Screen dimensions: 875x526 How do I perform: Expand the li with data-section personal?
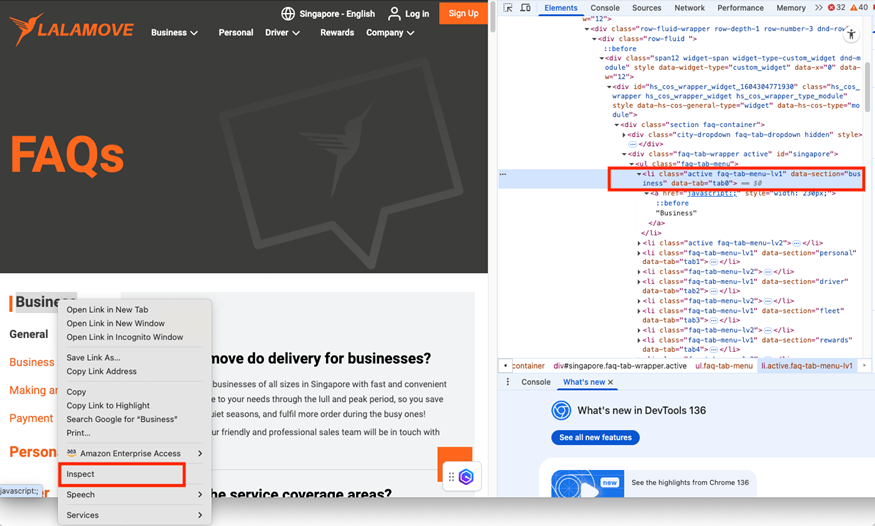pos(639,253)
